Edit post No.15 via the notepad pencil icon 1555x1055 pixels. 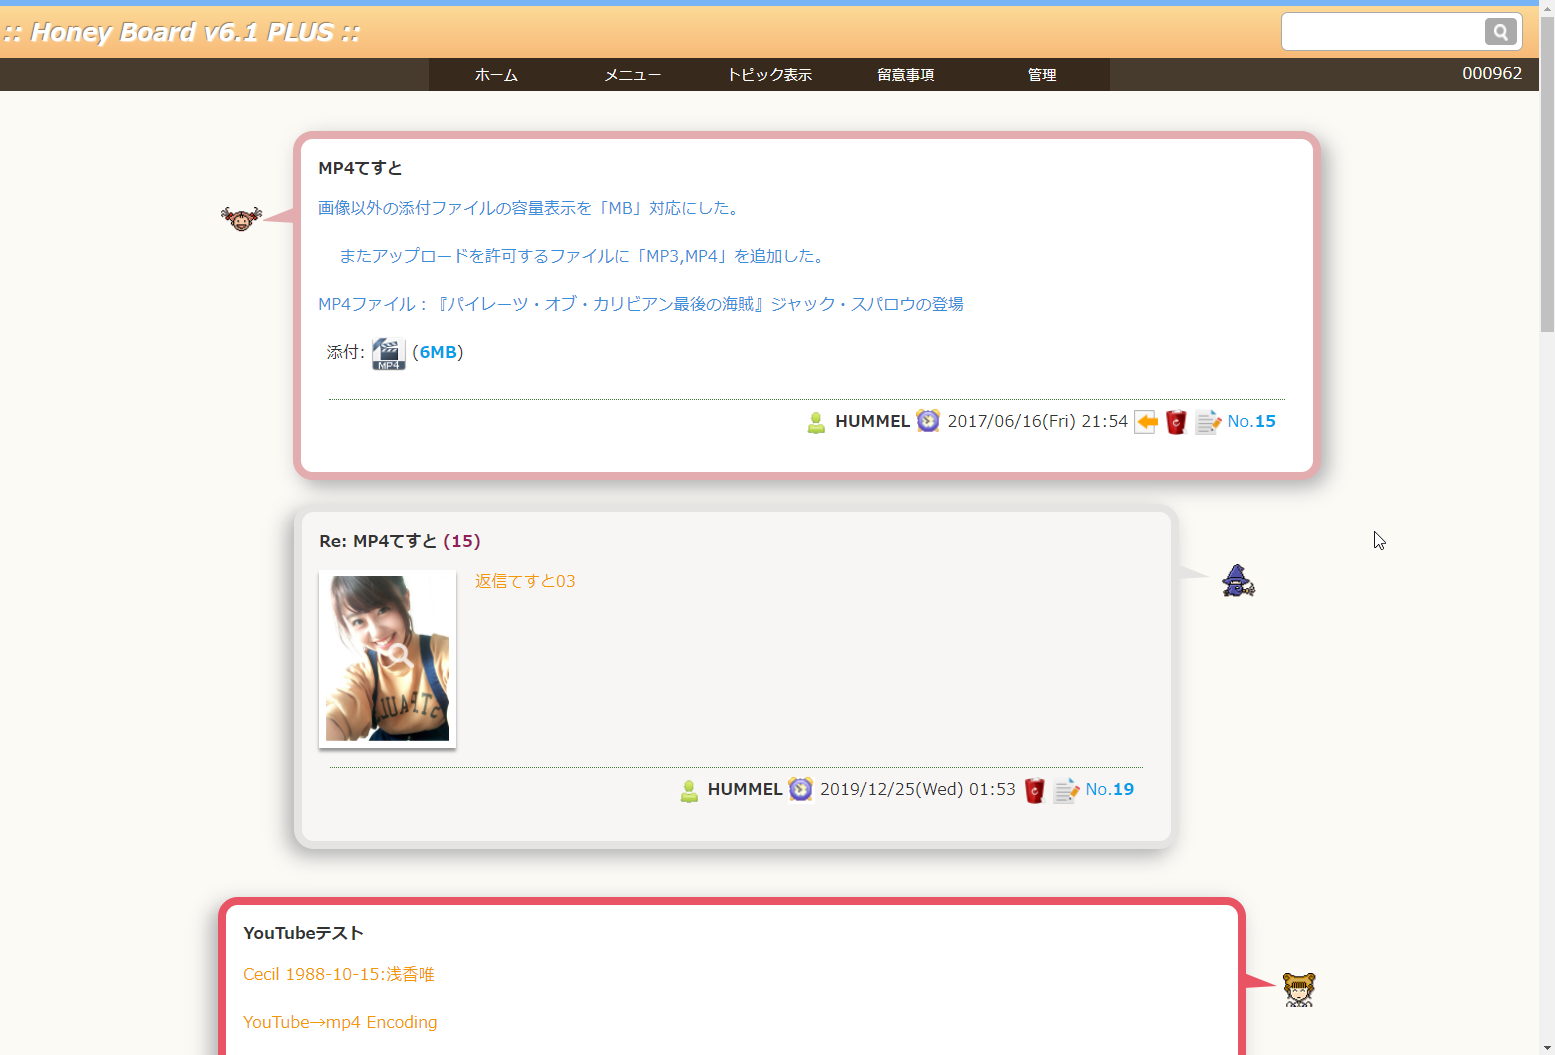click(x=1208, y=422)
